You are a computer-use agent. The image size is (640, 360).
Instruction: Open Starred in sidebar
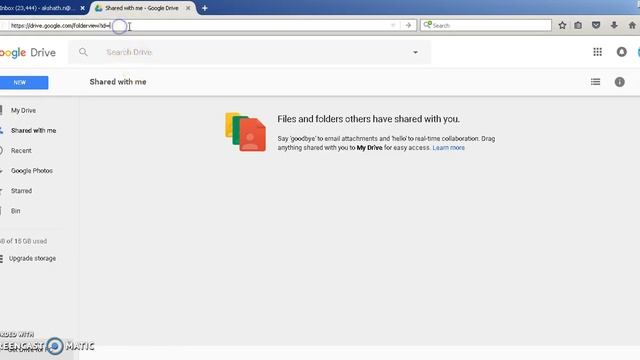click(21, 191)
